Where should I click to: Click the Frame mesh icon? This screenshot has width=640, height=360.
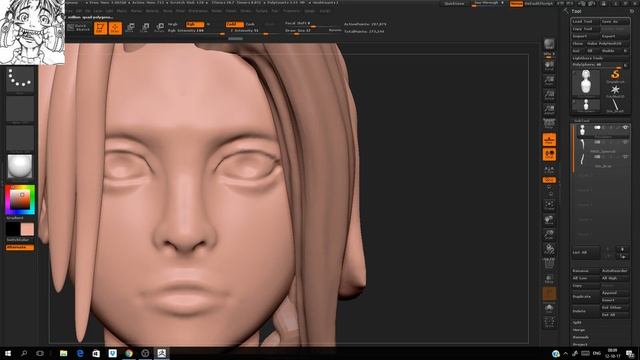549,205
